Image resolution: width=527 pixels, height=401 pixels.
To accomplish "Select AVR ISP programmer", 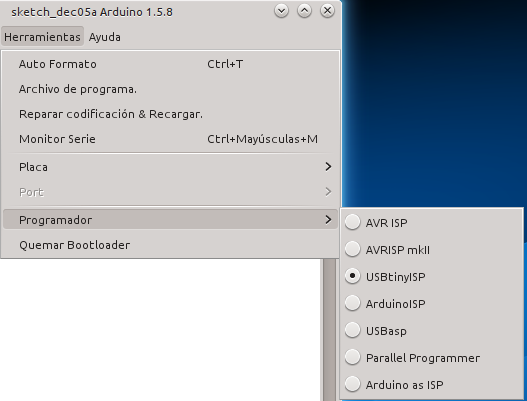I will pos(432,223).
